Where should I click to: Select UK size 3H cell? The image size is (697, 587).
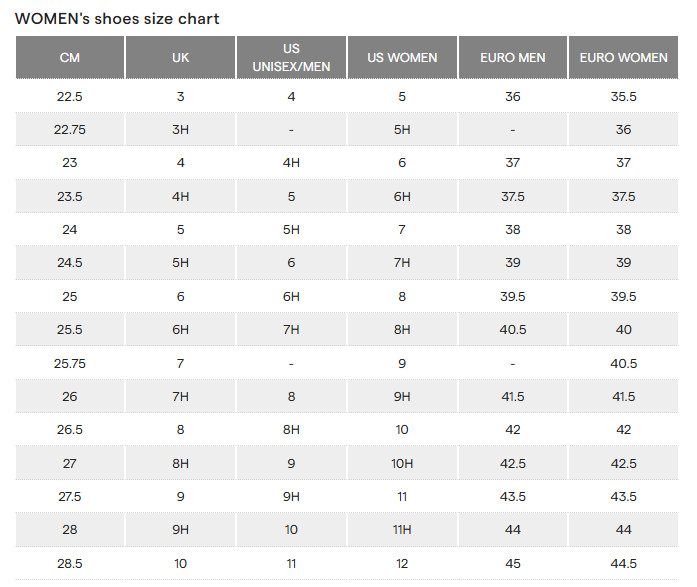pos(180,129)
